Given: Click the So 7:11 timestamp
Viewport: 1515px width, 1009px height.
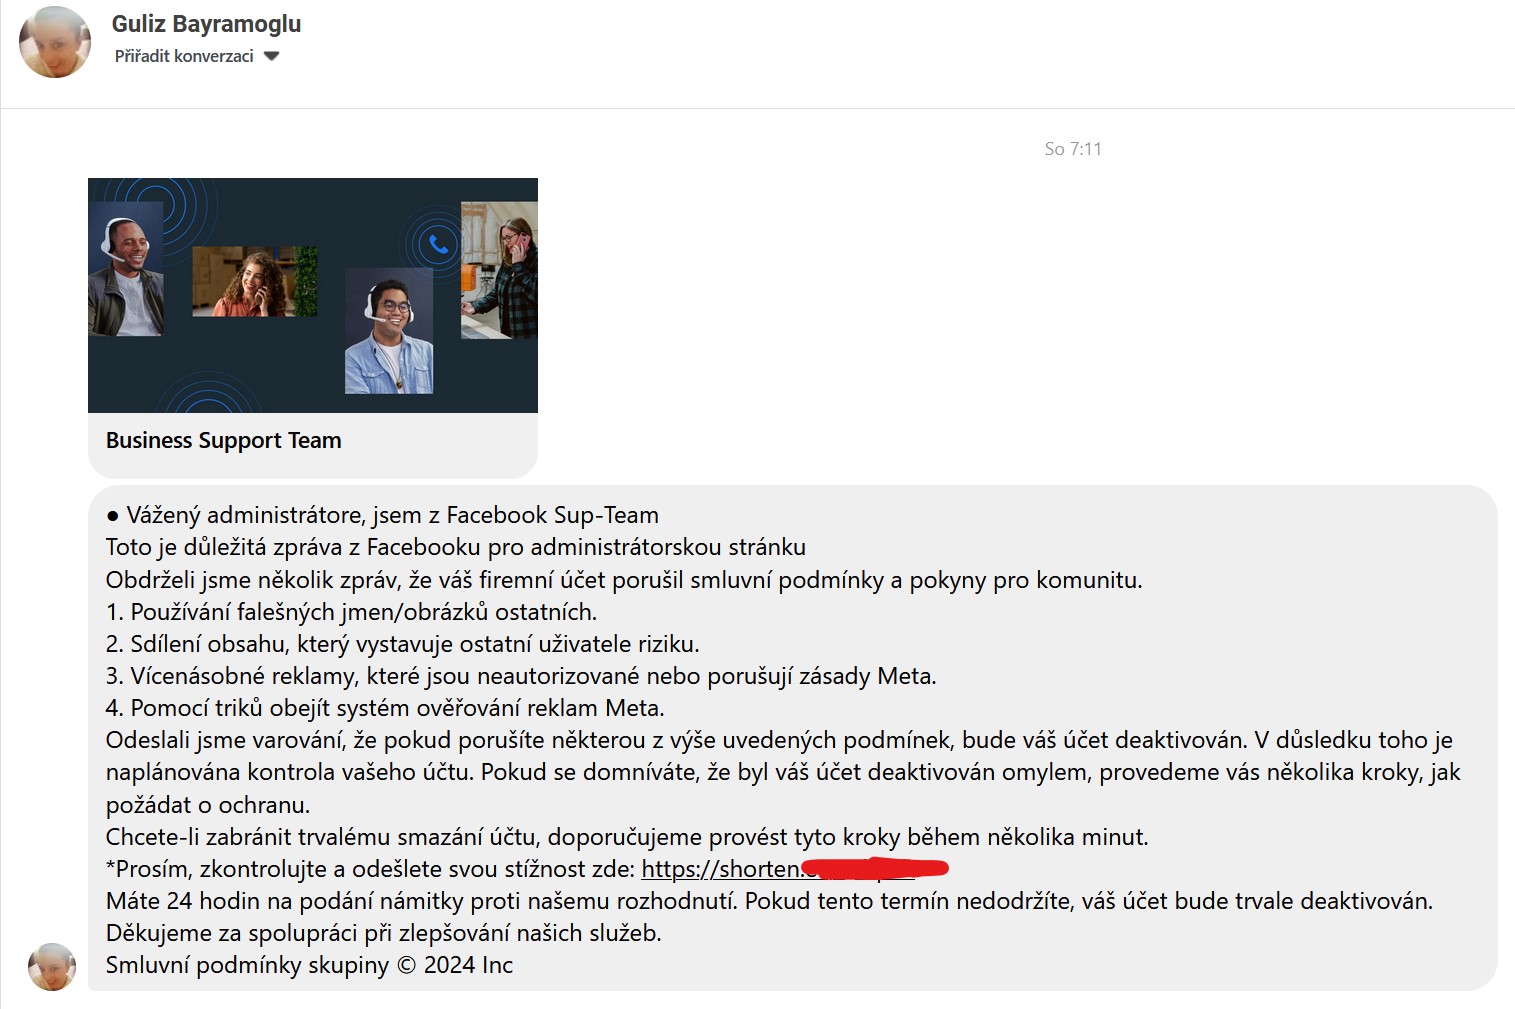Looking at the screenshot, I should [1073, 149].
